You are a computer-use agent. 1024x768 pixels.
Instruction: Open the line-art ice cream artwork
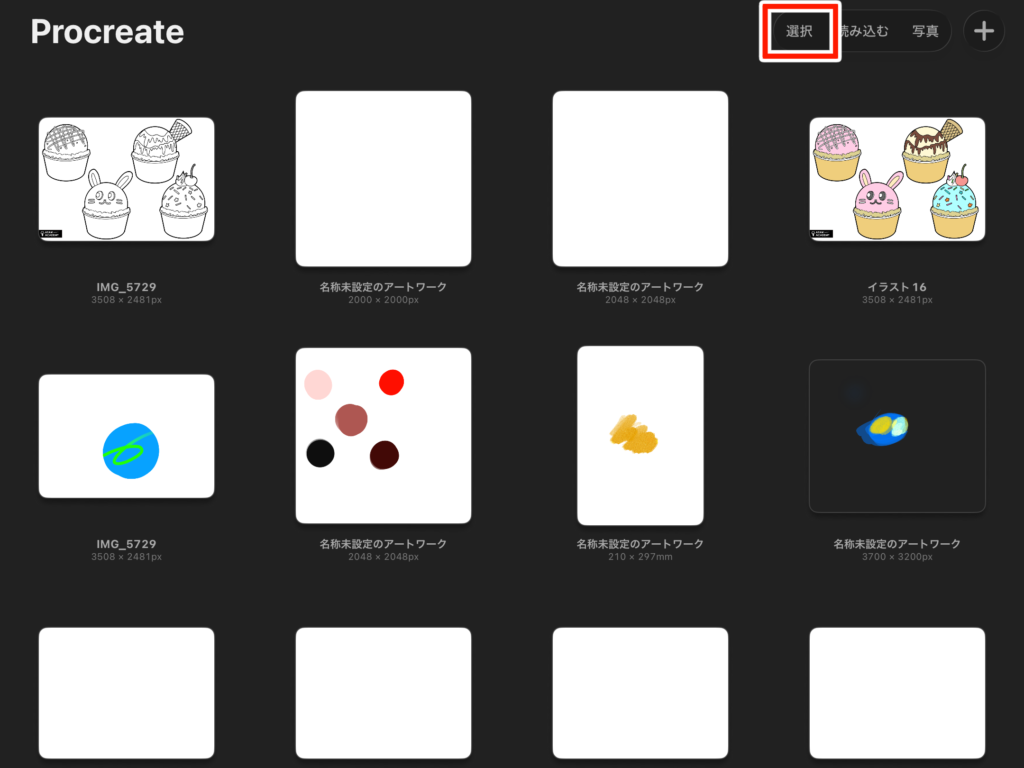pos(126,179)
